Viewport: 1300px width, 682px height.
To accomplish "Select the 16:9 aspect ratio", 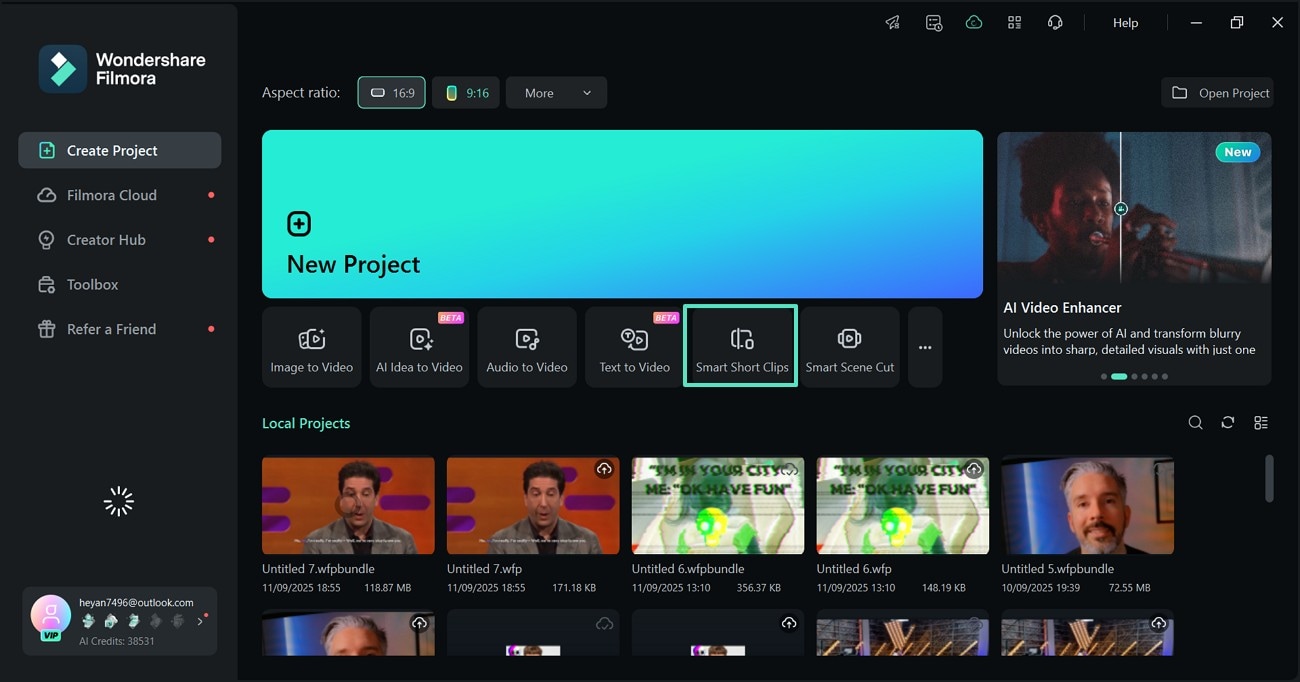I will pyautogui.click(x=392, y=93).
